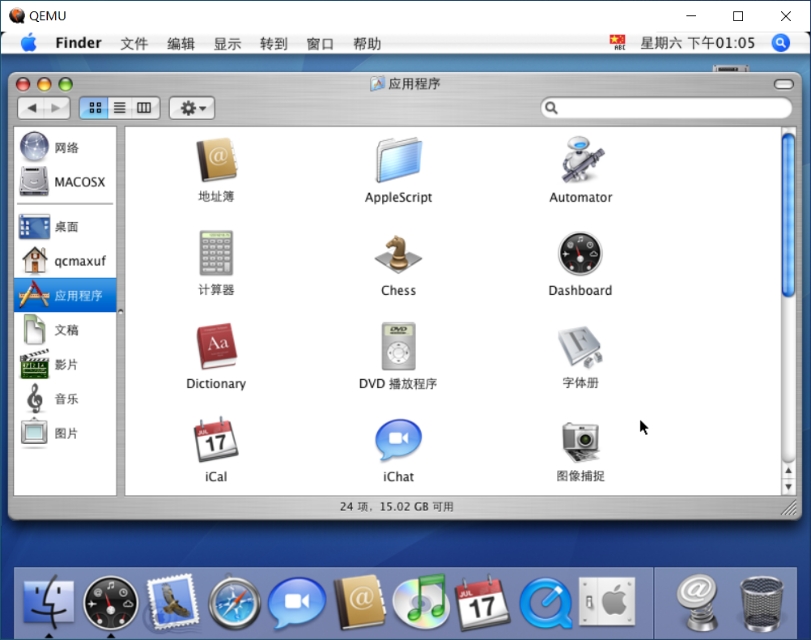811x640 pixels.
Task: Open the Automator application icon
Action: (580, 162)
